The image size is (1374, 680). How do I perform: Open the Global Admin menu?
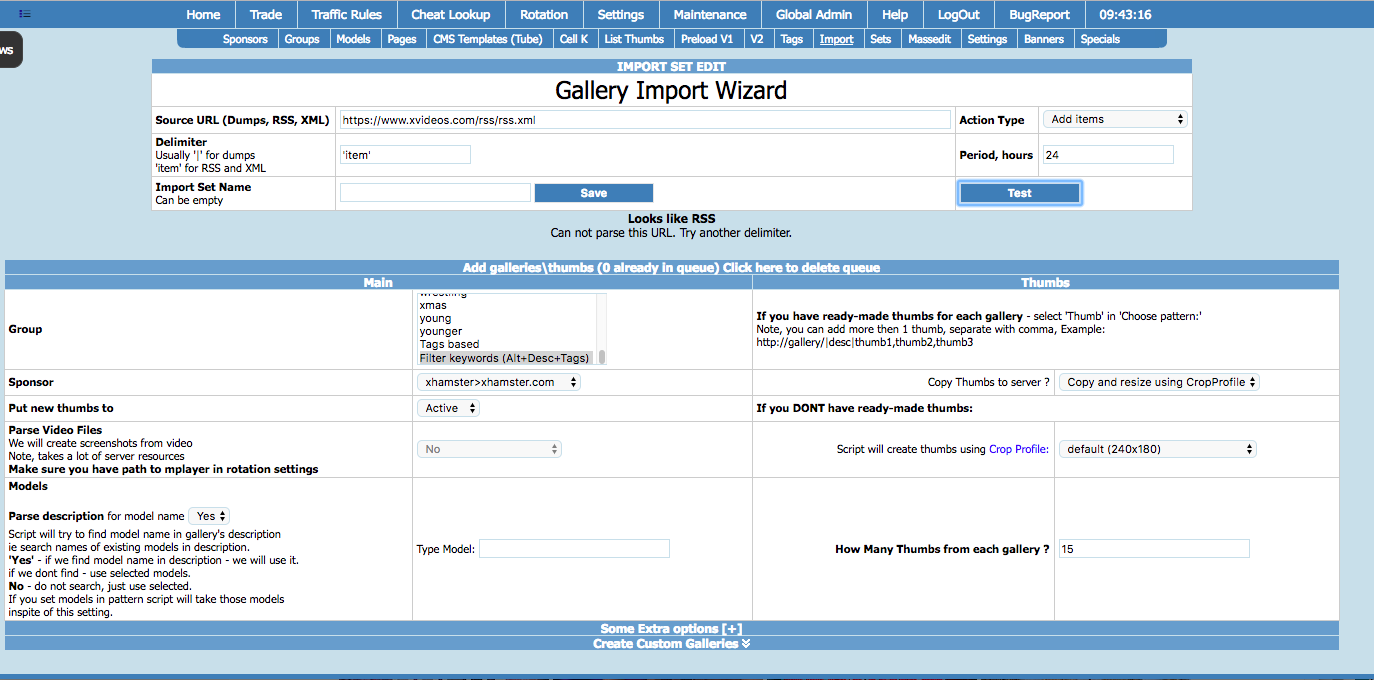pos(814,15)
